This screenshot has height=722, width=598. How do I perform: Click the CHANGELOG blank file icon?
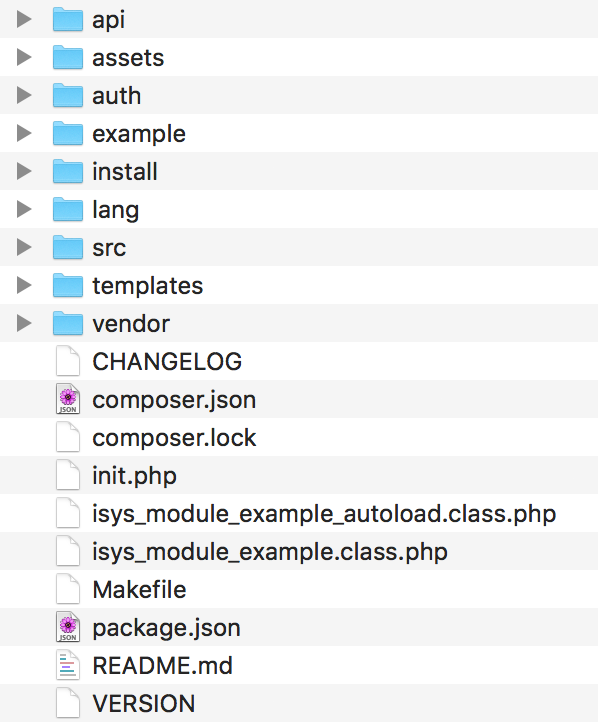point(68,361)
